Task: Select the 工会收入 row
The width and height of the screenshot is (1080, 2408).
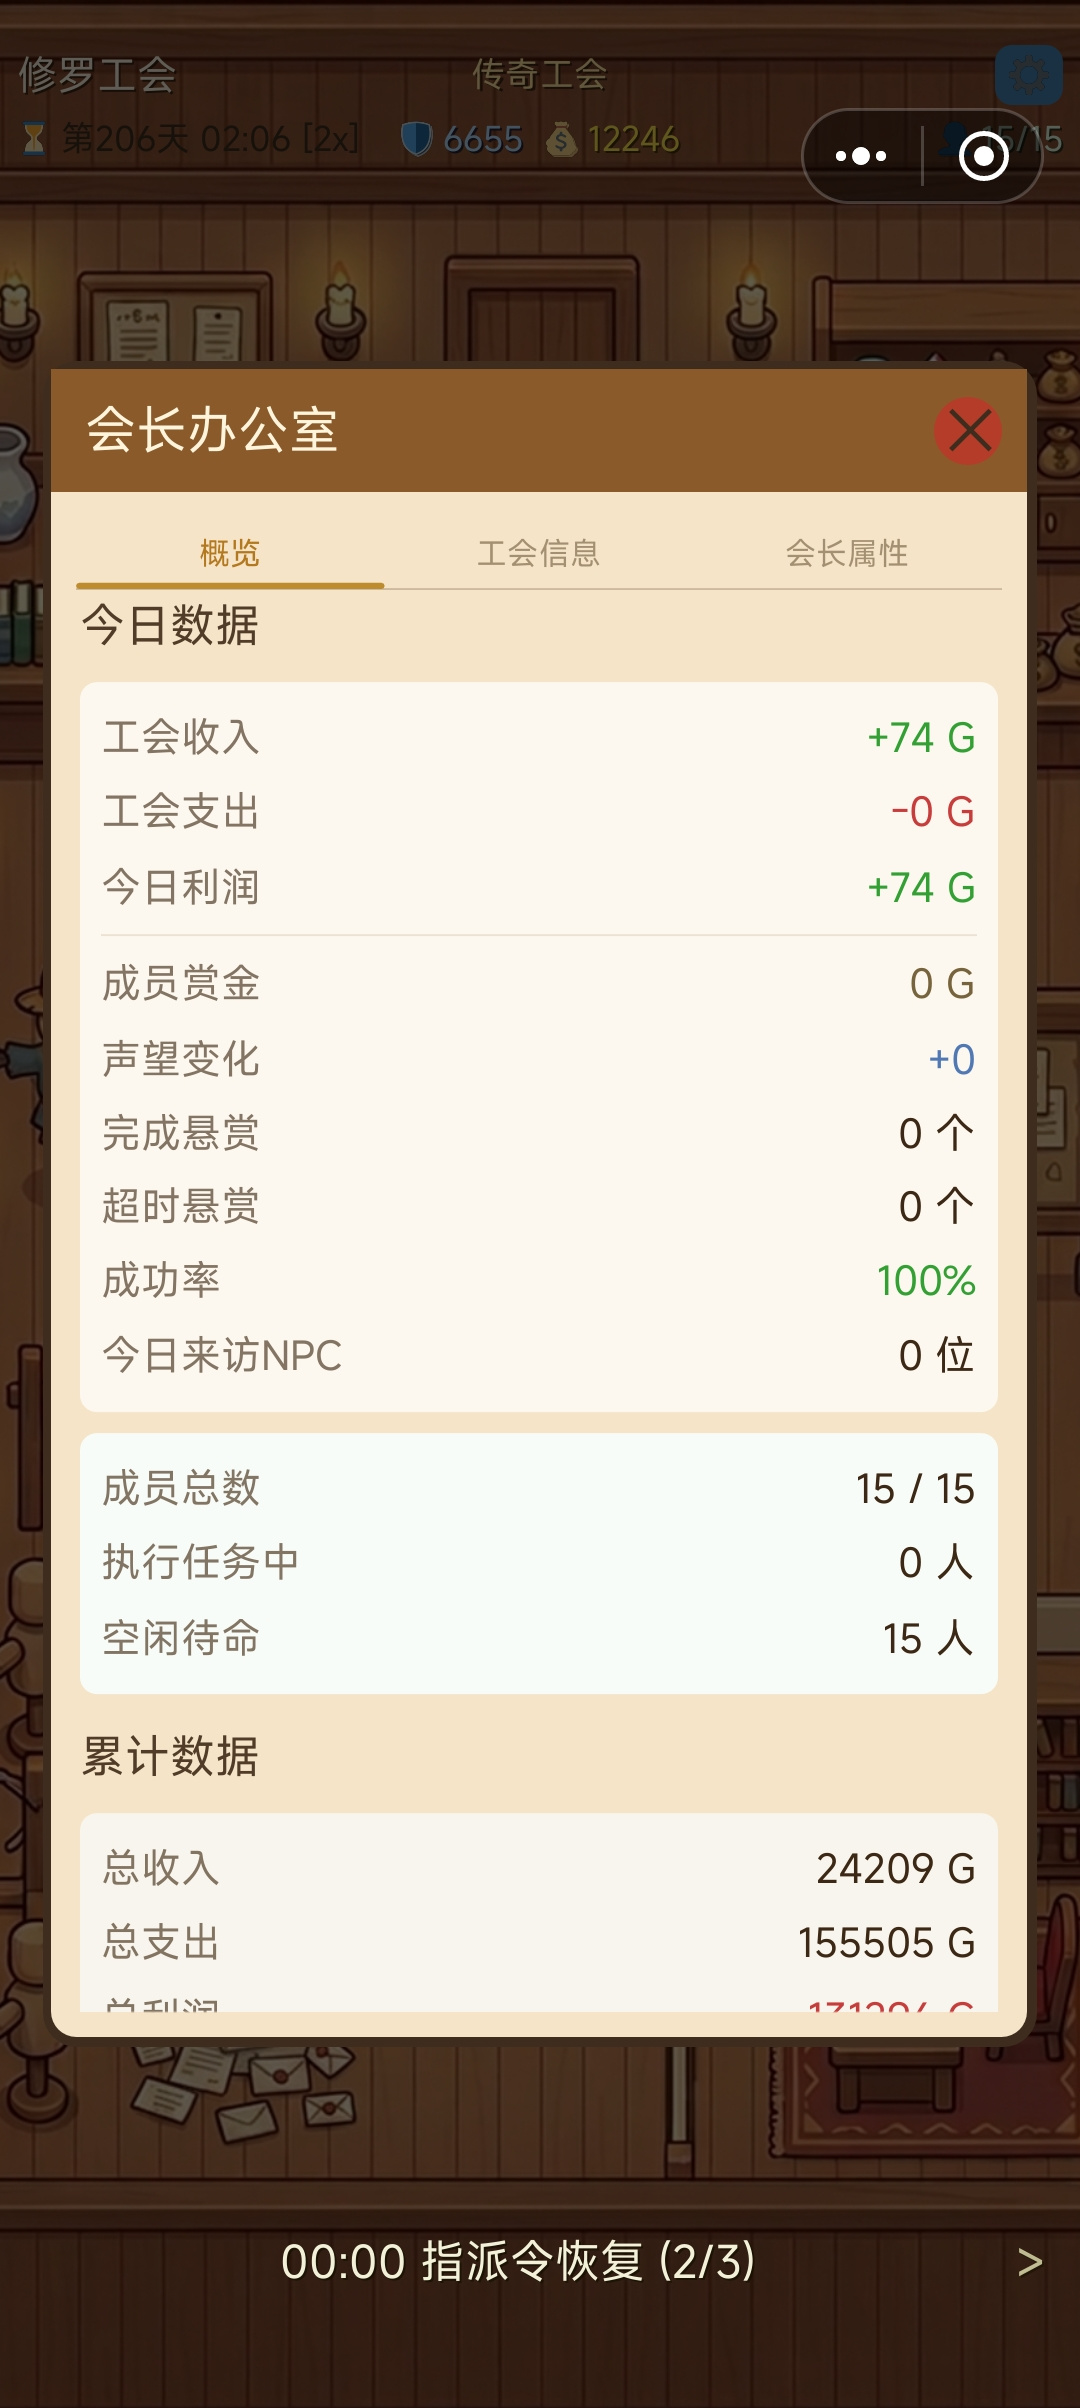Action: tap(539, 737)
